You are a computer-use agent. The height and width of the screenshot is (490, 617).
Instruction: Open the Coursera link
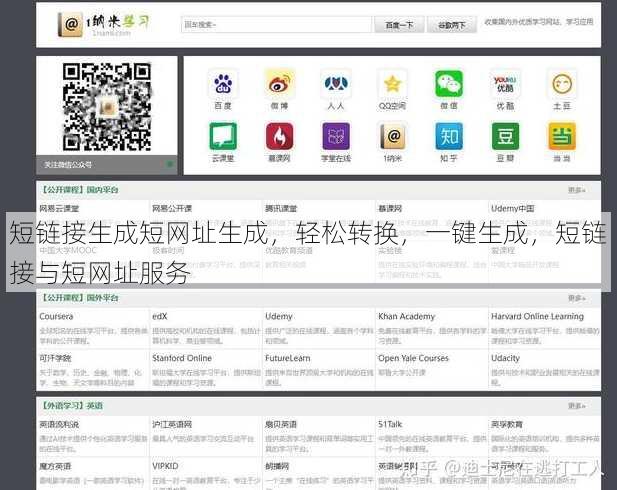click(56, 316)
